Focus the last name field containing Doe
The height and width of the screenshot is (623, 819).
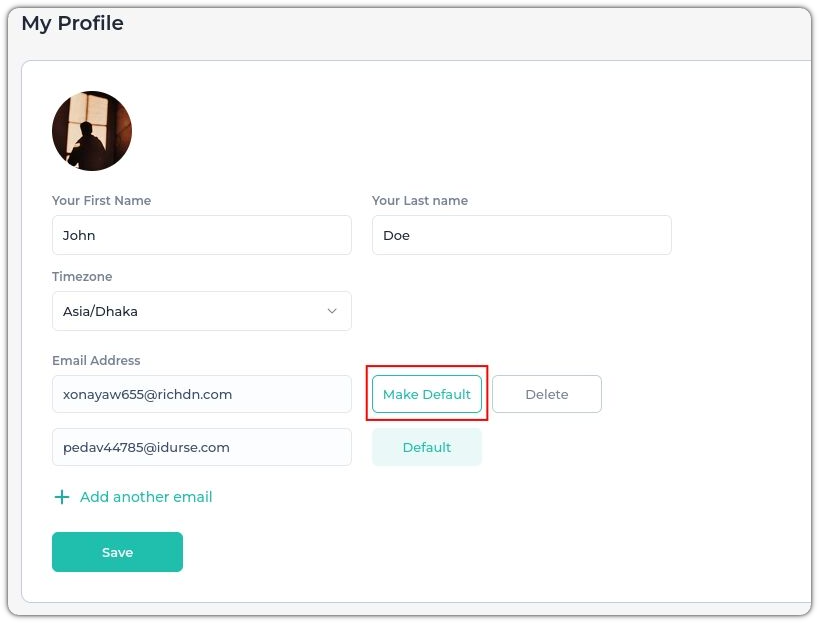[522, 235]
